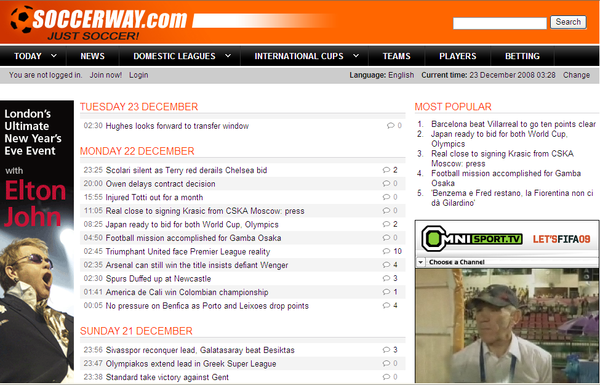The height and width of the screenshot is (385, 600).
Task: Click comment bubble for the 04:50 Gamba Osaka story
Action: pyautogui.click(x=386, y=238)
